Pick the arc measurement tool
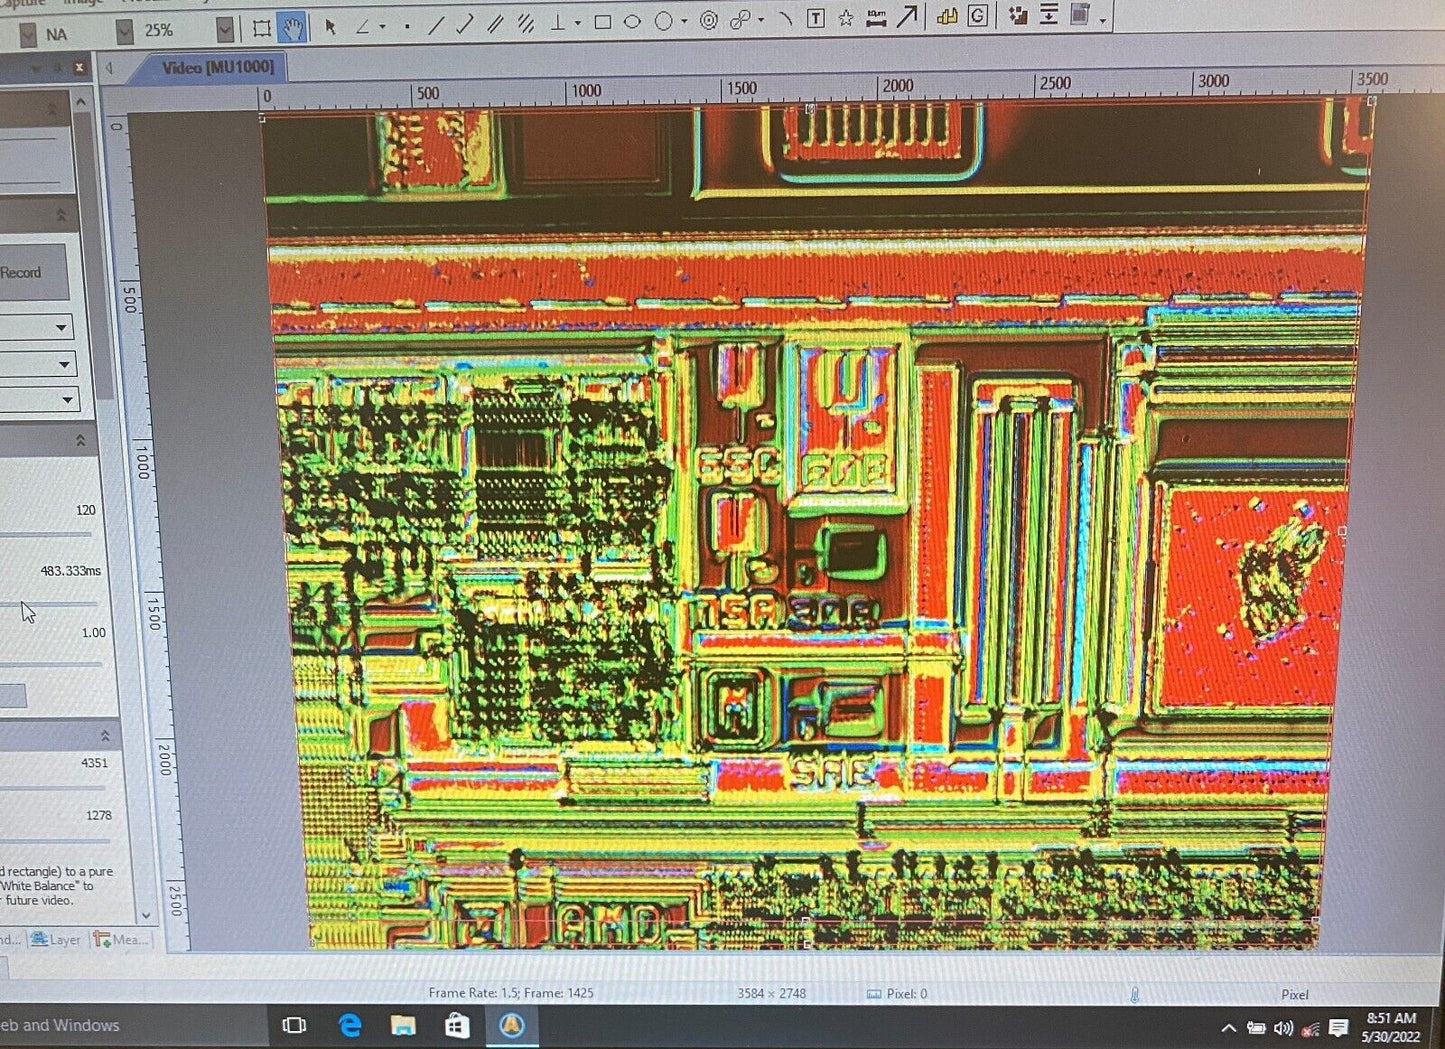The image size is (1445, 1049). (786, 18)
